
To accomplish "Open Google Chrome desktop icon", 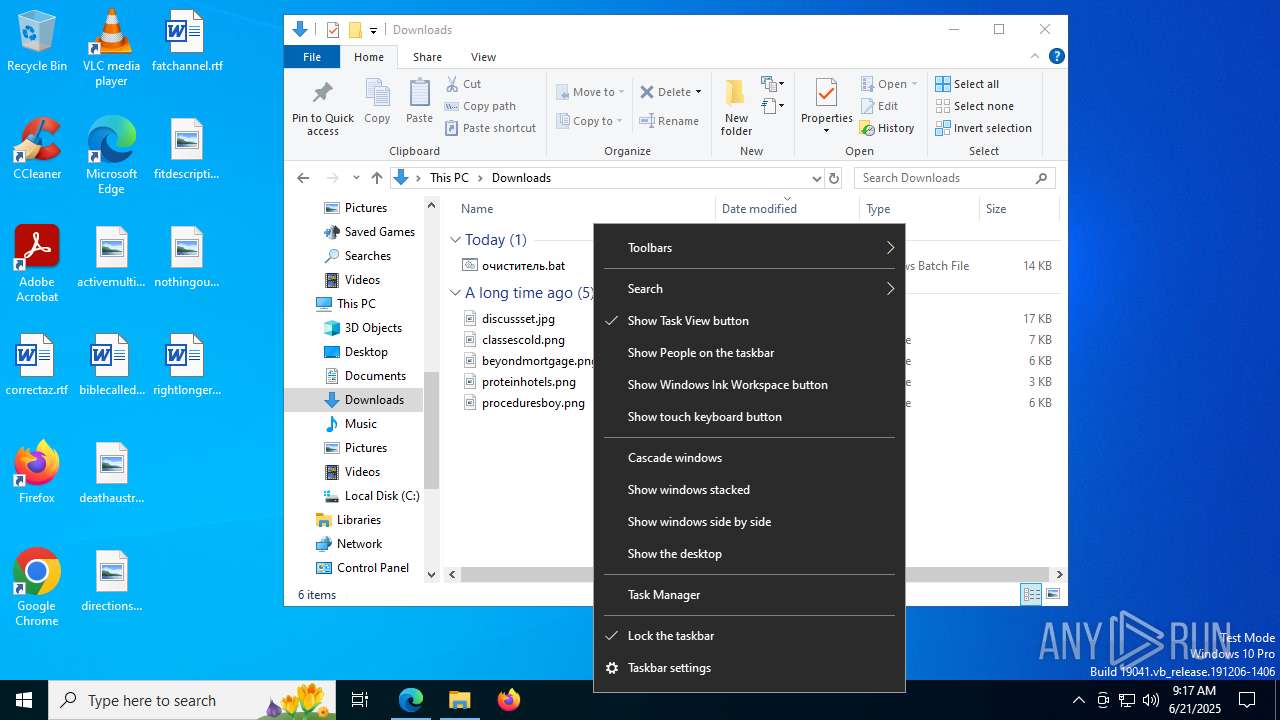I will [x=37, y=588].
